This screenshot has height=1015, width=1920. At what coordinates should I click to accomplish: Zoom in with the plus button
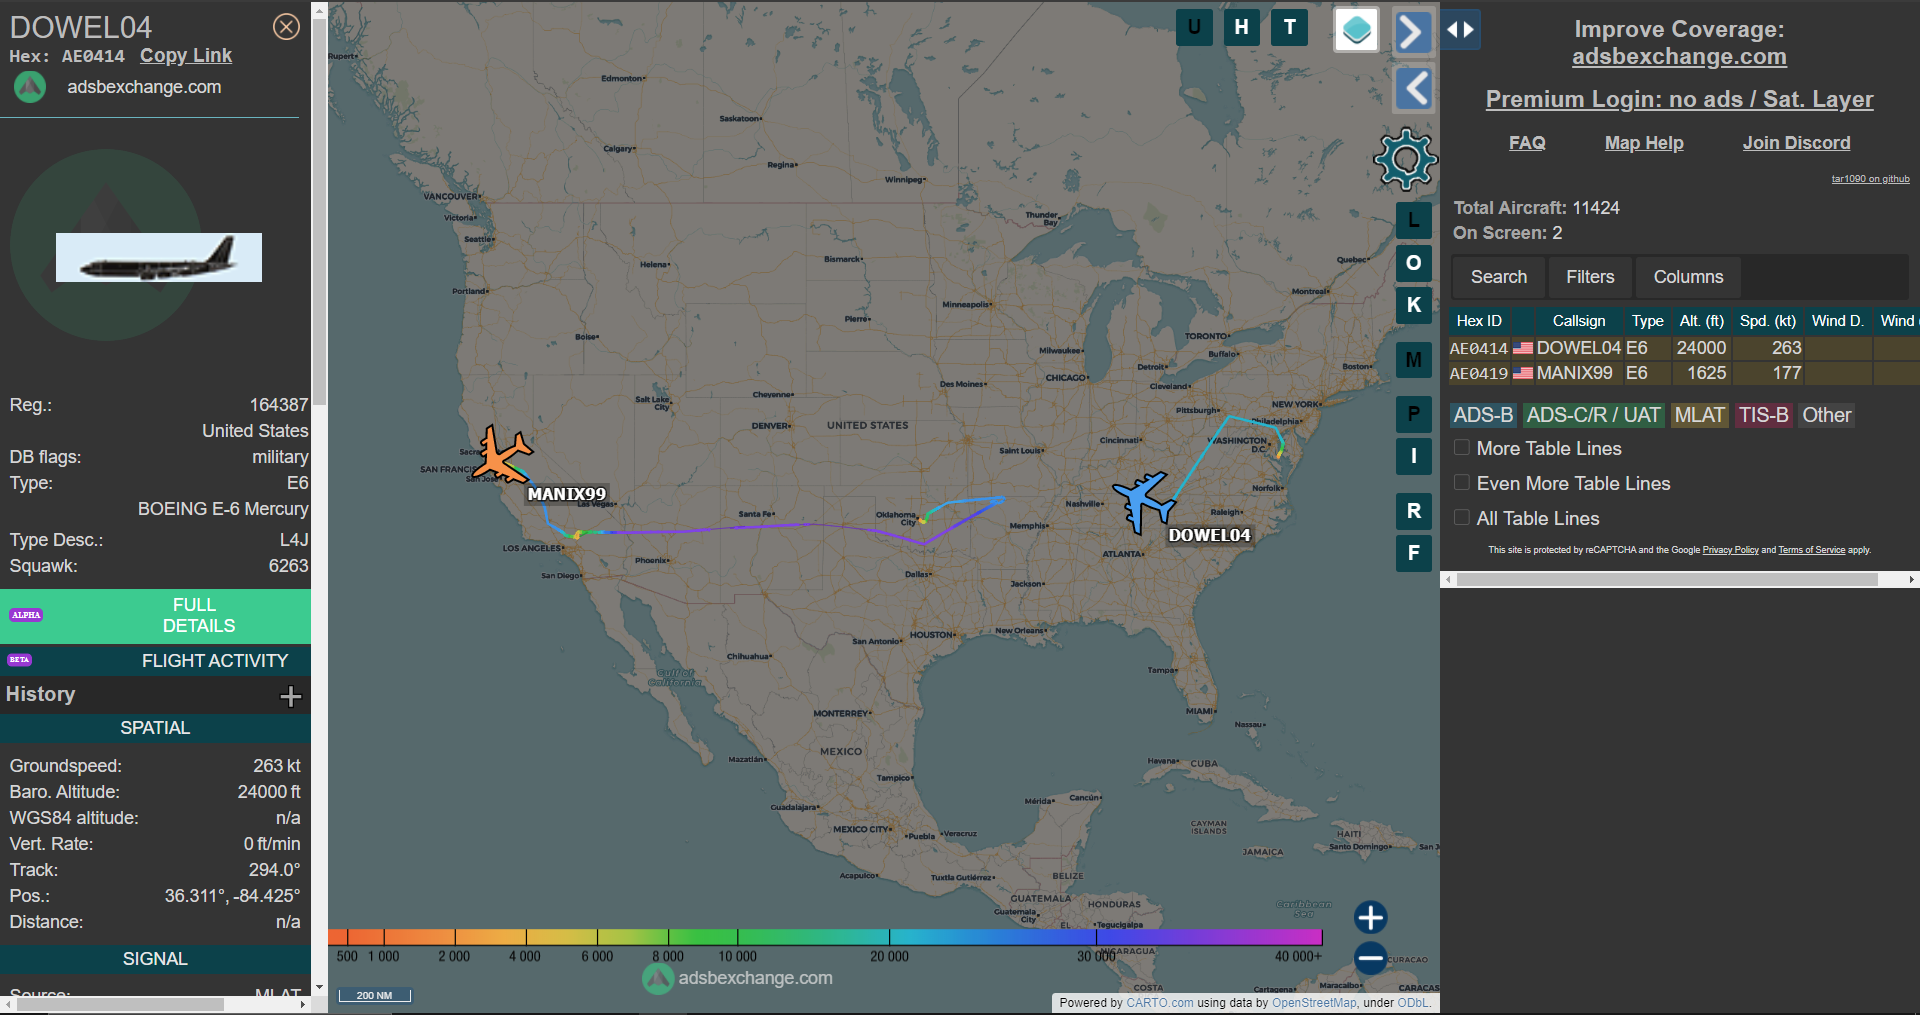(1370, 917)
